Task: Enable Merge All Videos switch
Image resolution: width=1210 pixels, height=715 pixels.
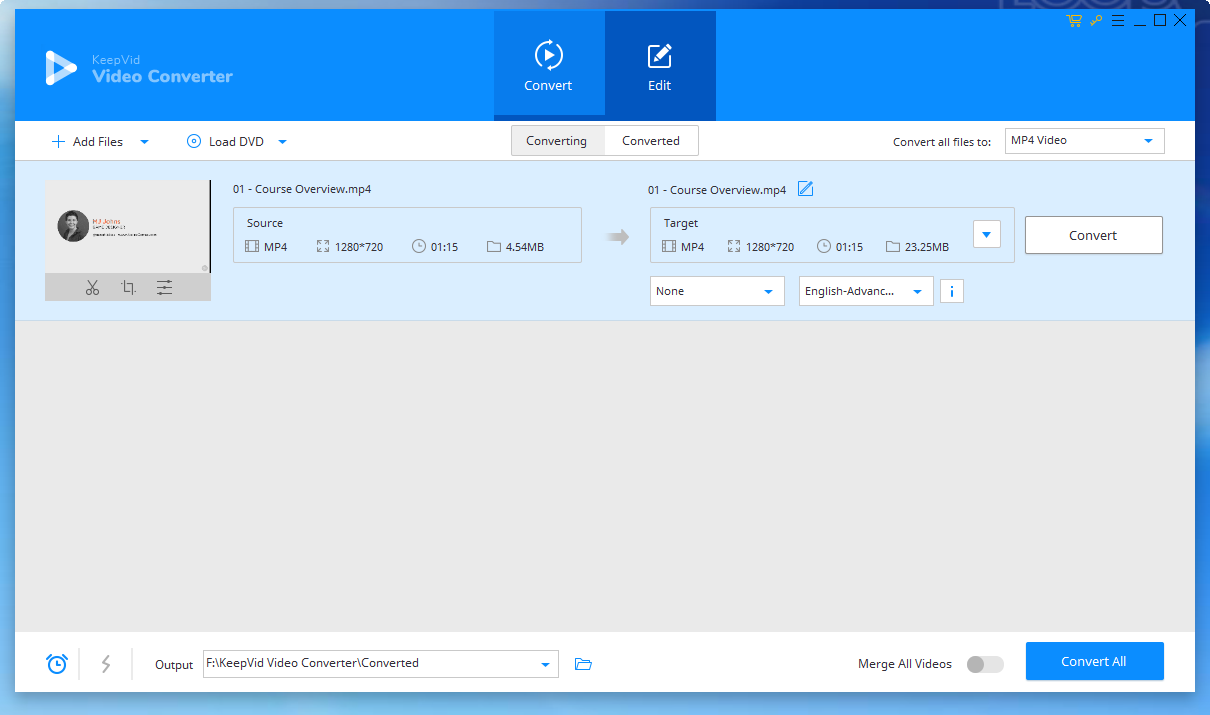Action: 984,663
